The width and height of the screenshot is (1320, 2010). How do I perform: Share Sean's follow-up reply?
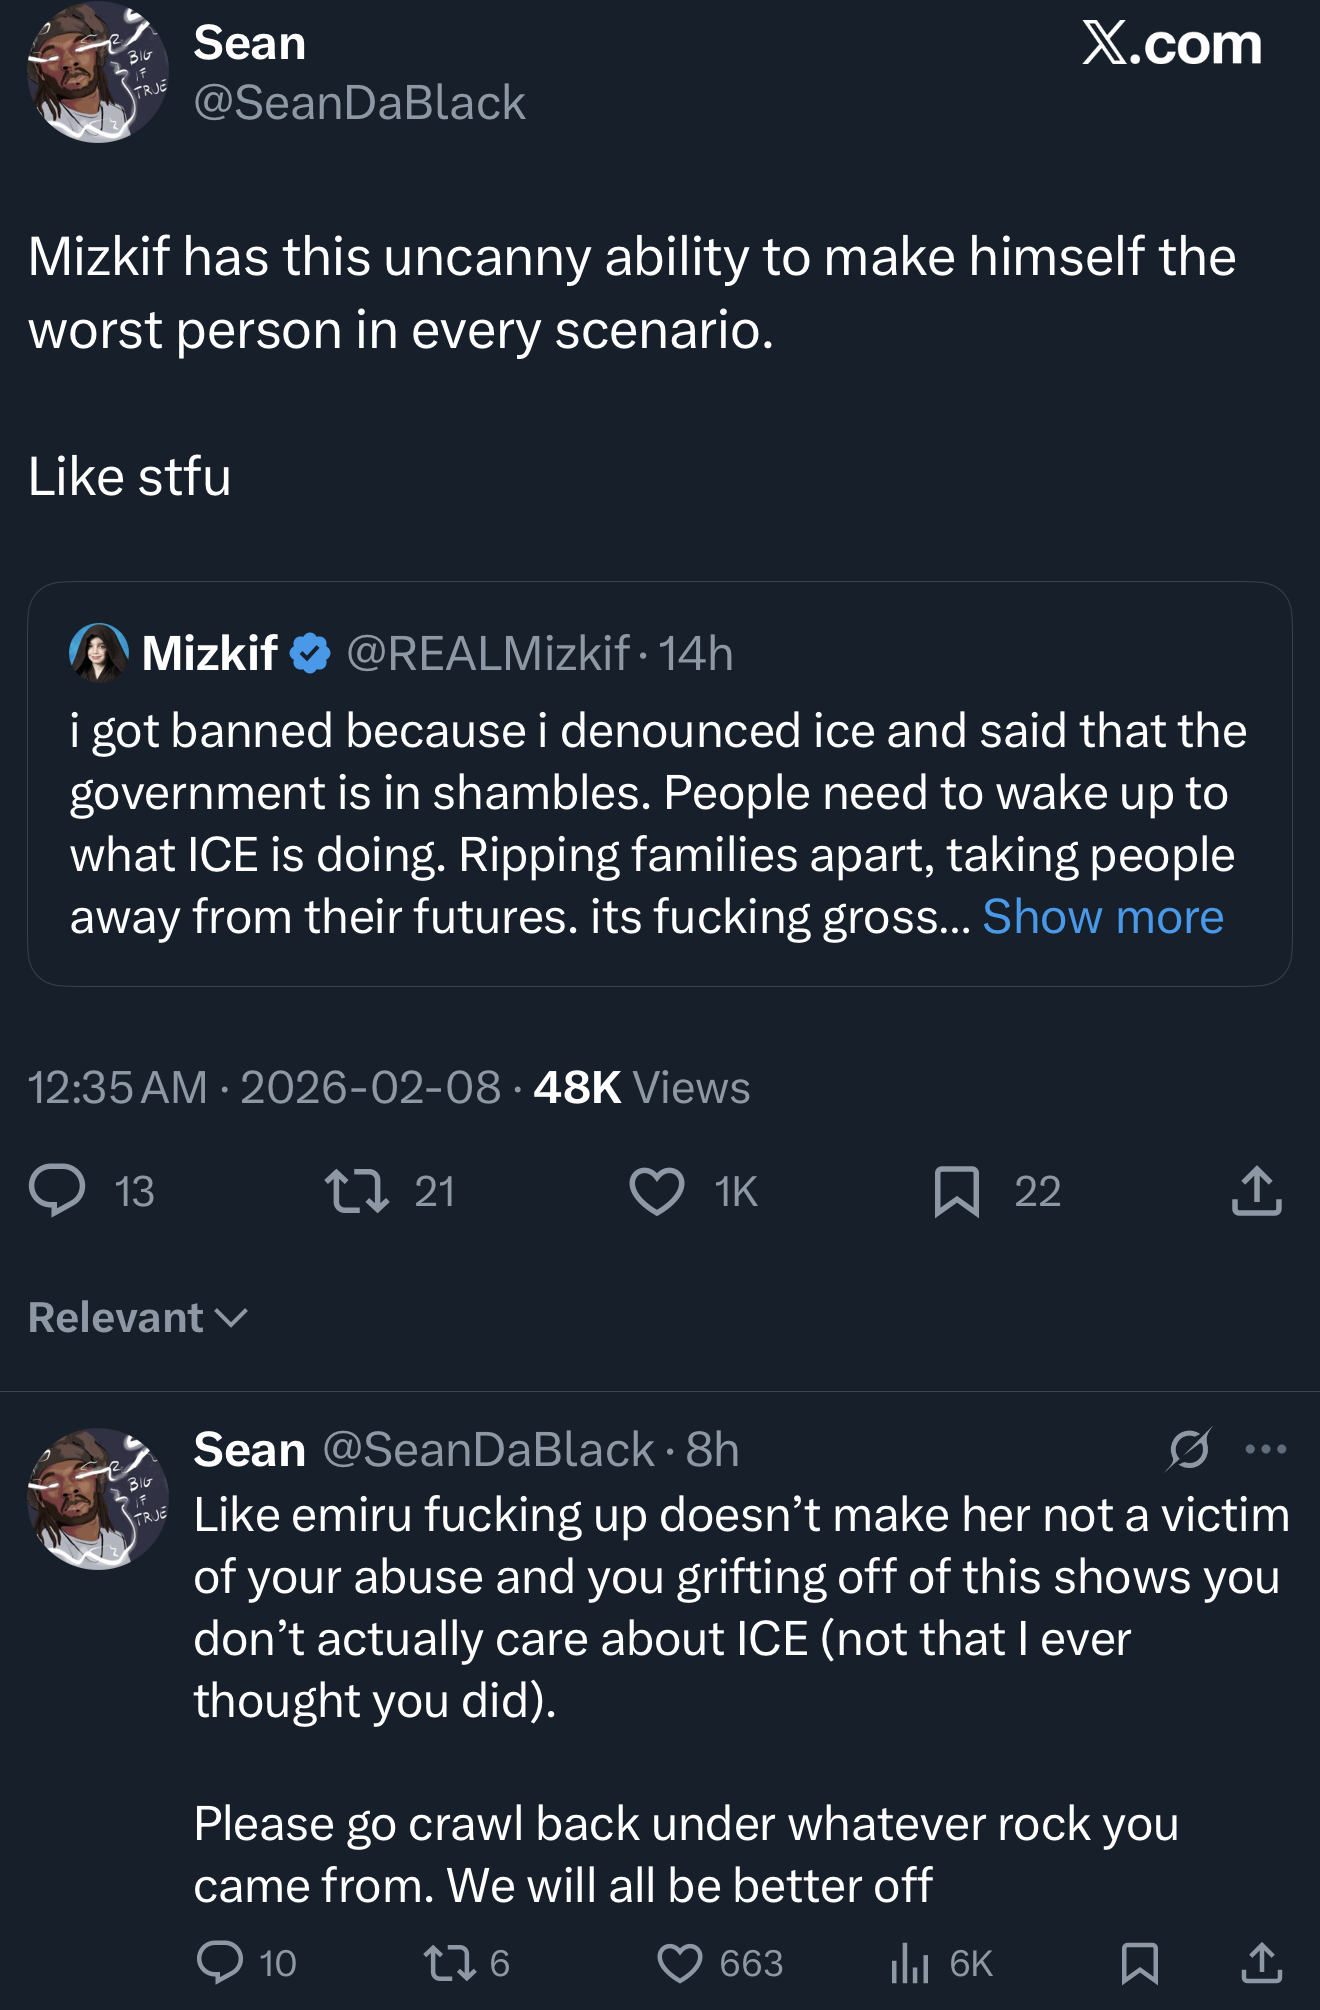1261,1962
